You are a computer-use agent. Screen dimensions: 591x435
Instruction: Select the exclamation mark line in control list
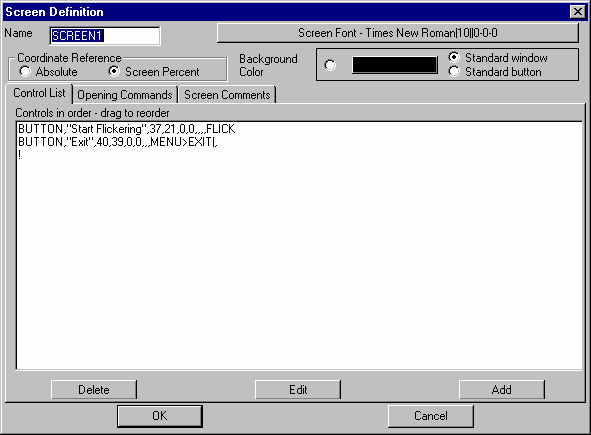point(20,155)
